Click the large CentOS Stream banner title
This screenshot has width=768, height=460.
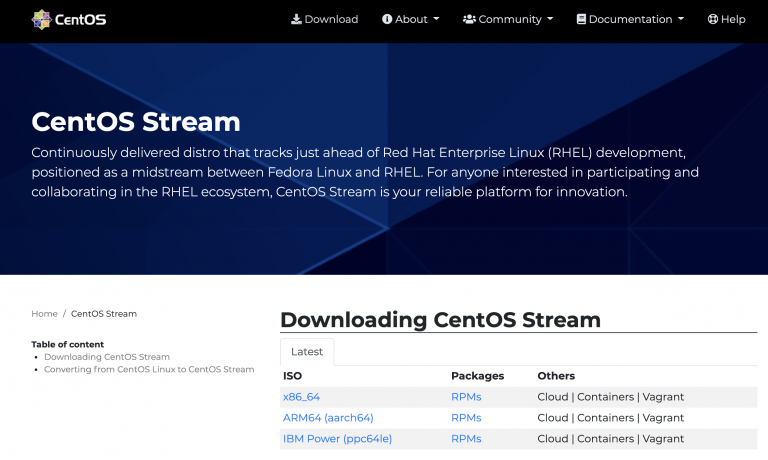coord(136,121)
